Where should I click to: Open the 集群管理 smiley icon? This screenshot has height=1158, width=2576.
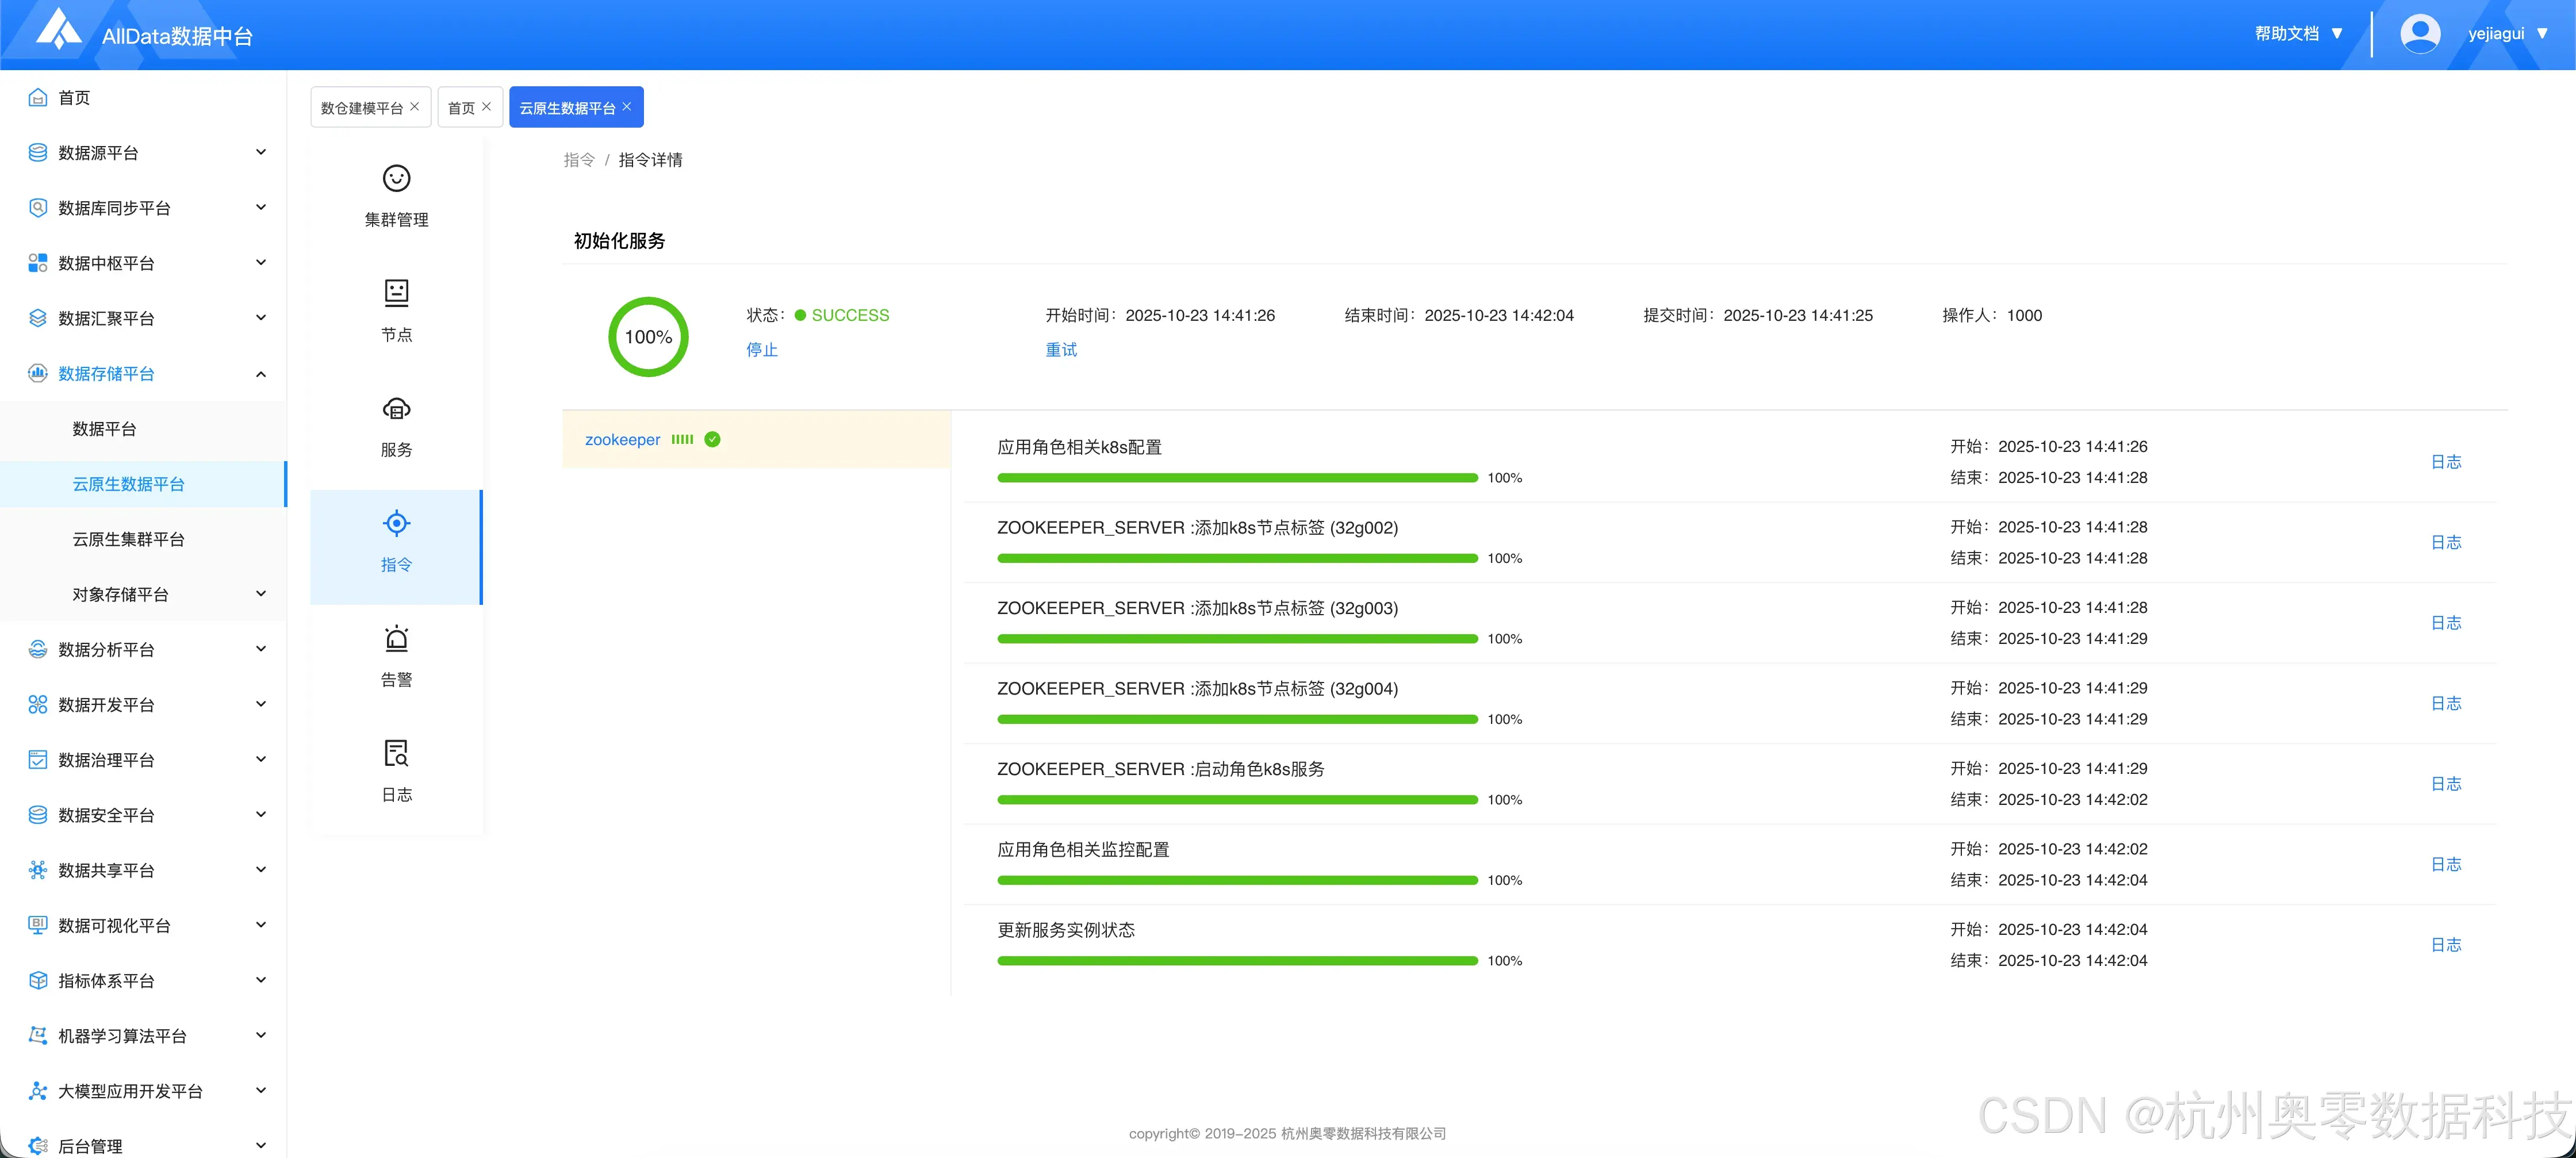[x=396, y=179]
